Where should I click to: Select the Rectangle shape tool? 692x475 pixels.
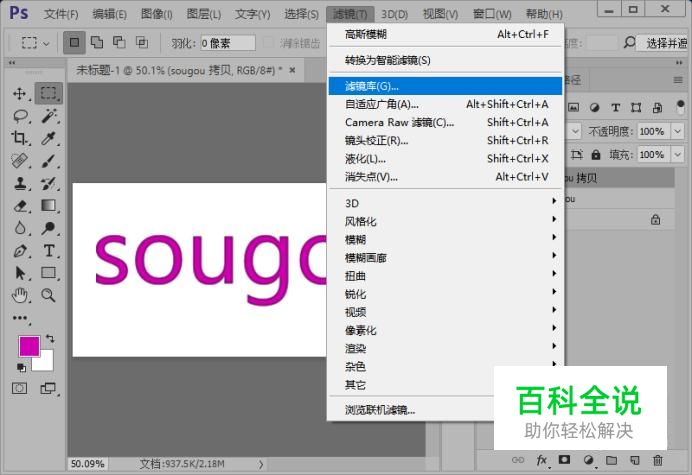(x=49, y=273)
